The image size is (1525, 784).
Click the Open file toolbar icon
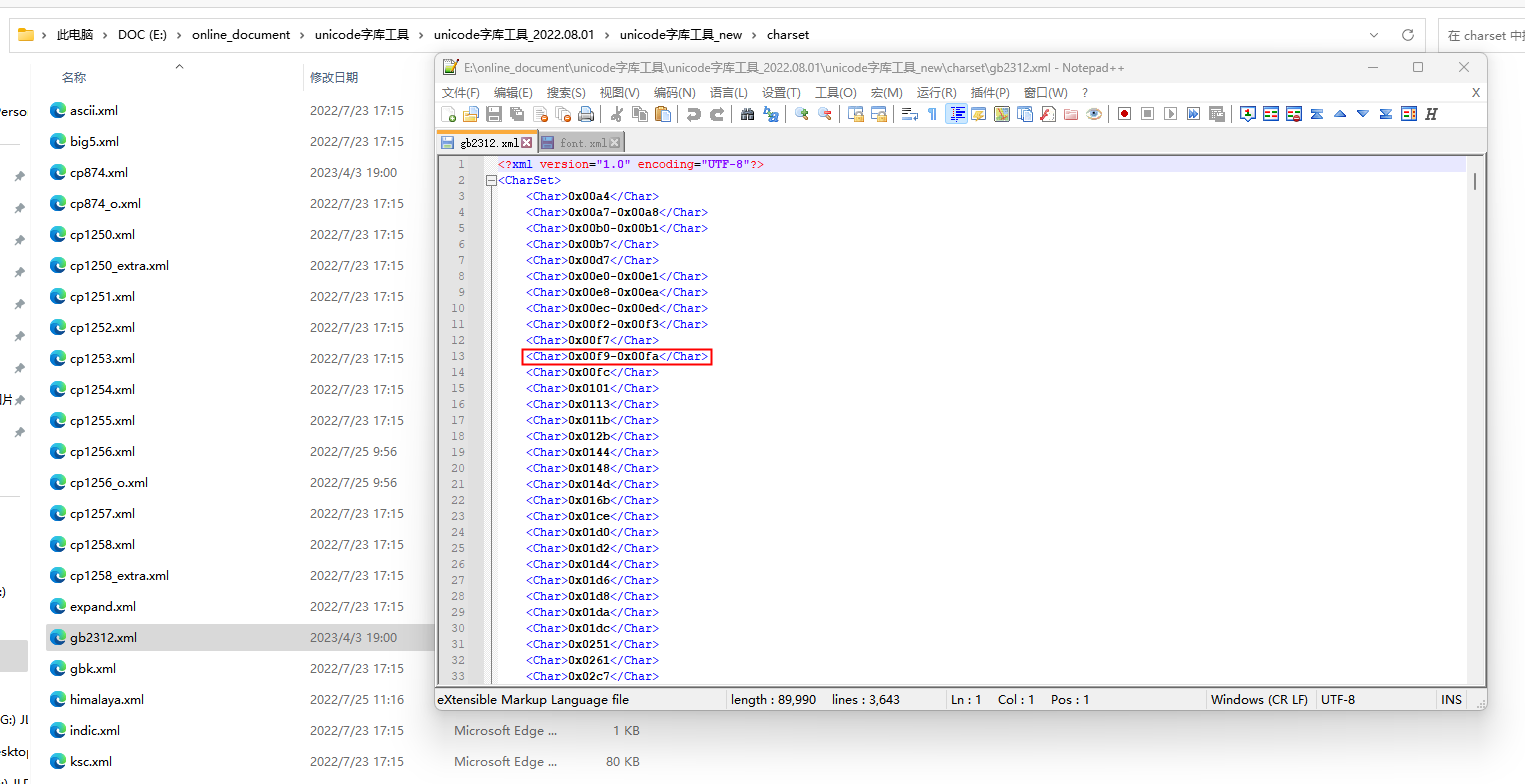(x=470, y=114)
